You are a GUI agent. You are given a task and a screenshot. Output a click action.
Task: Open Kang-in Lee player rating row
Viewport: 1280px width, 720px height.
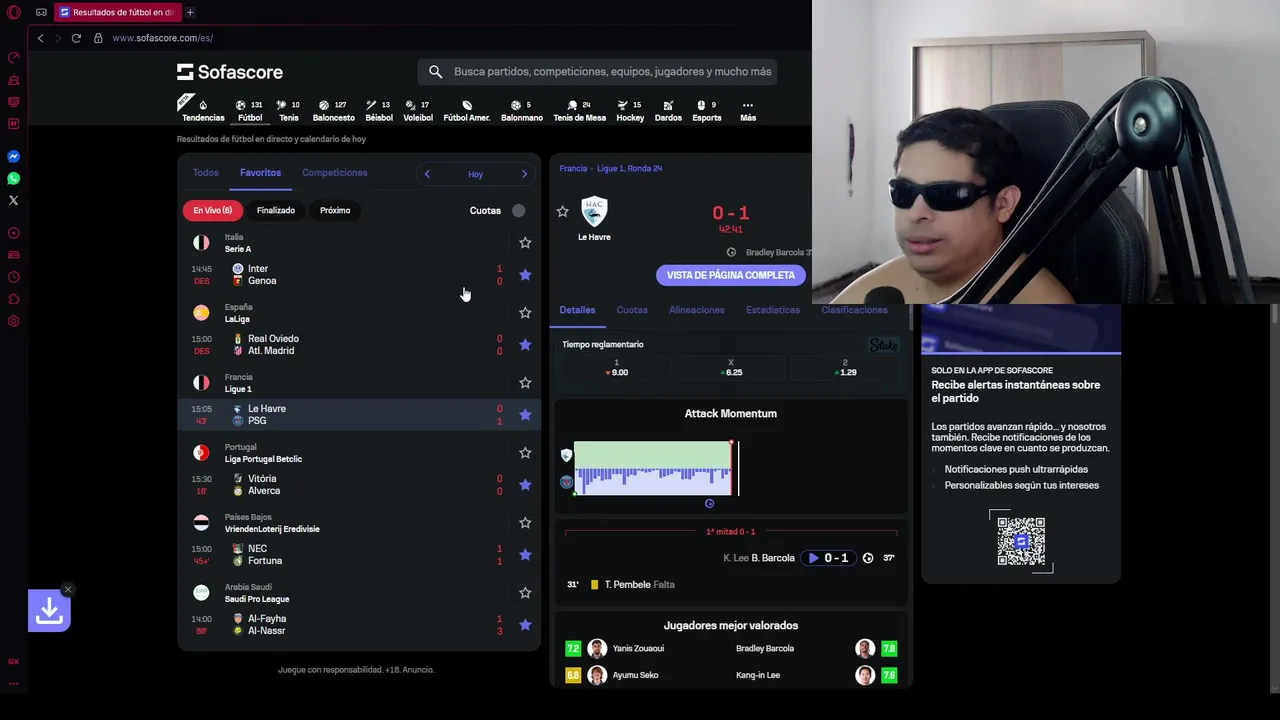[816, 675]
